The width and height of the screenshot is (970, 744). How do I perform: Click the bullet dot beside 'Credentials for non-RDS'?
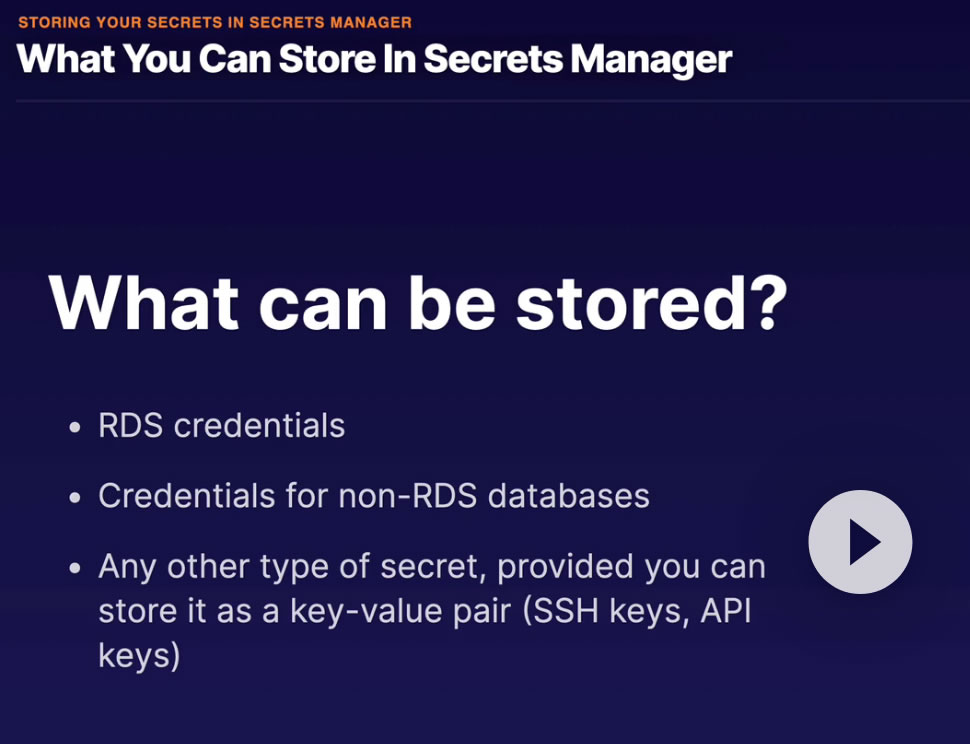(75, 498)
